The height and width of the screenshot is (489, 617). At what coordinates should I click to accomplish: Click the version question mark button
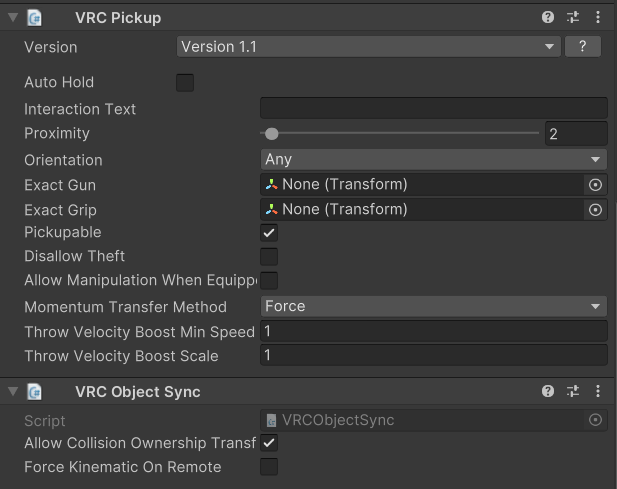pos(582,47)
